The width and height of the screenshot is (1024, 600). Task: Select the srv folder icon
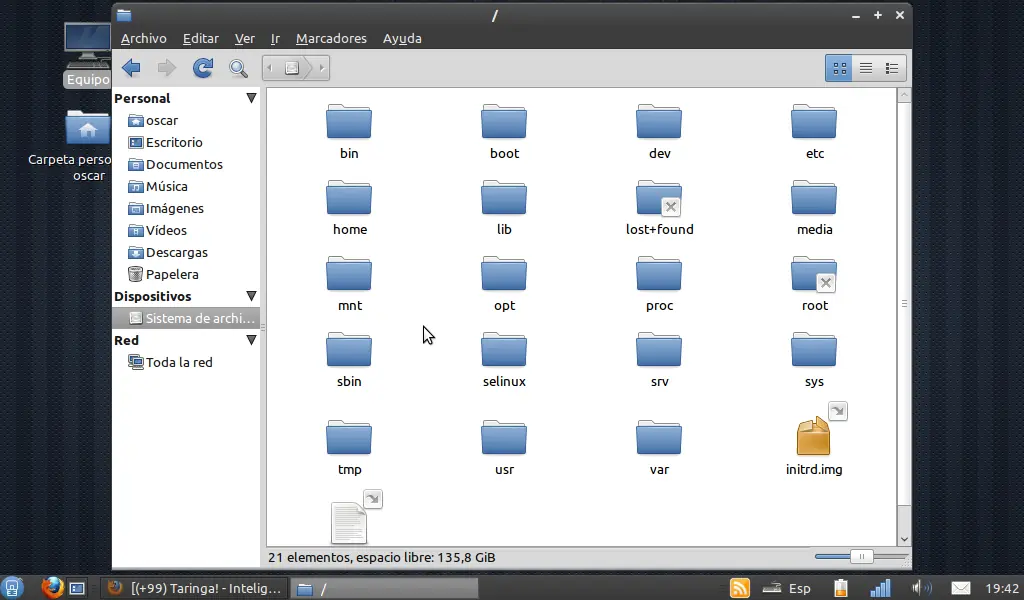pos(658,350)
